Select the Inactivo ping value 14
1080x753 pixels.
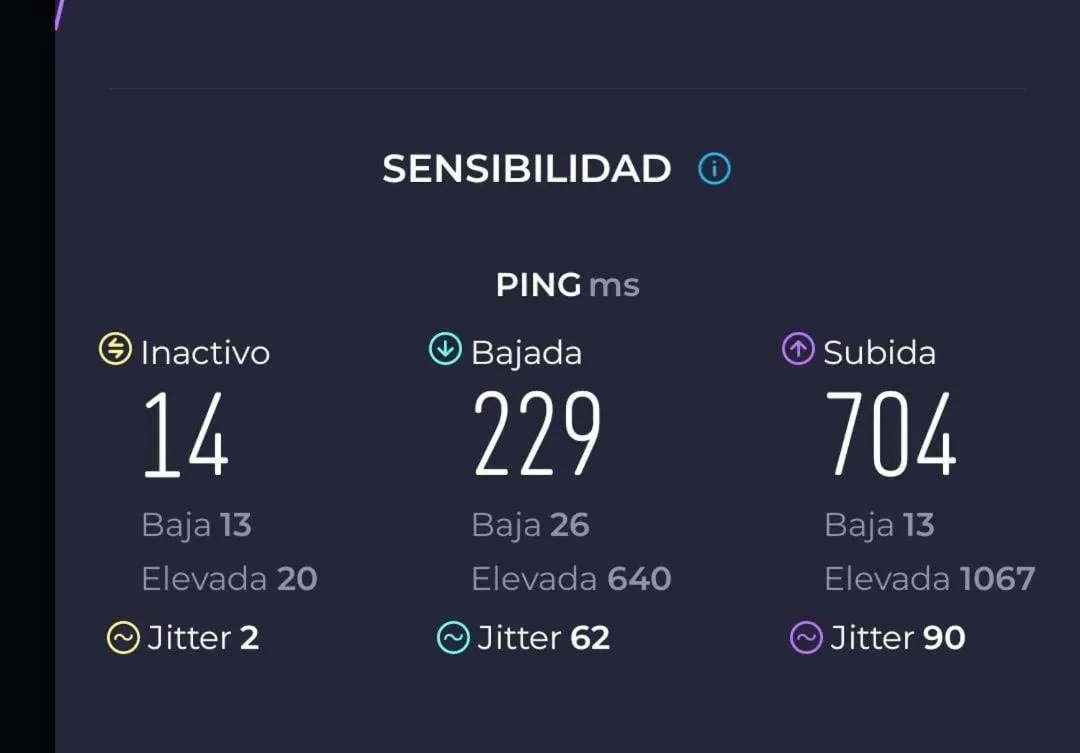186,435
